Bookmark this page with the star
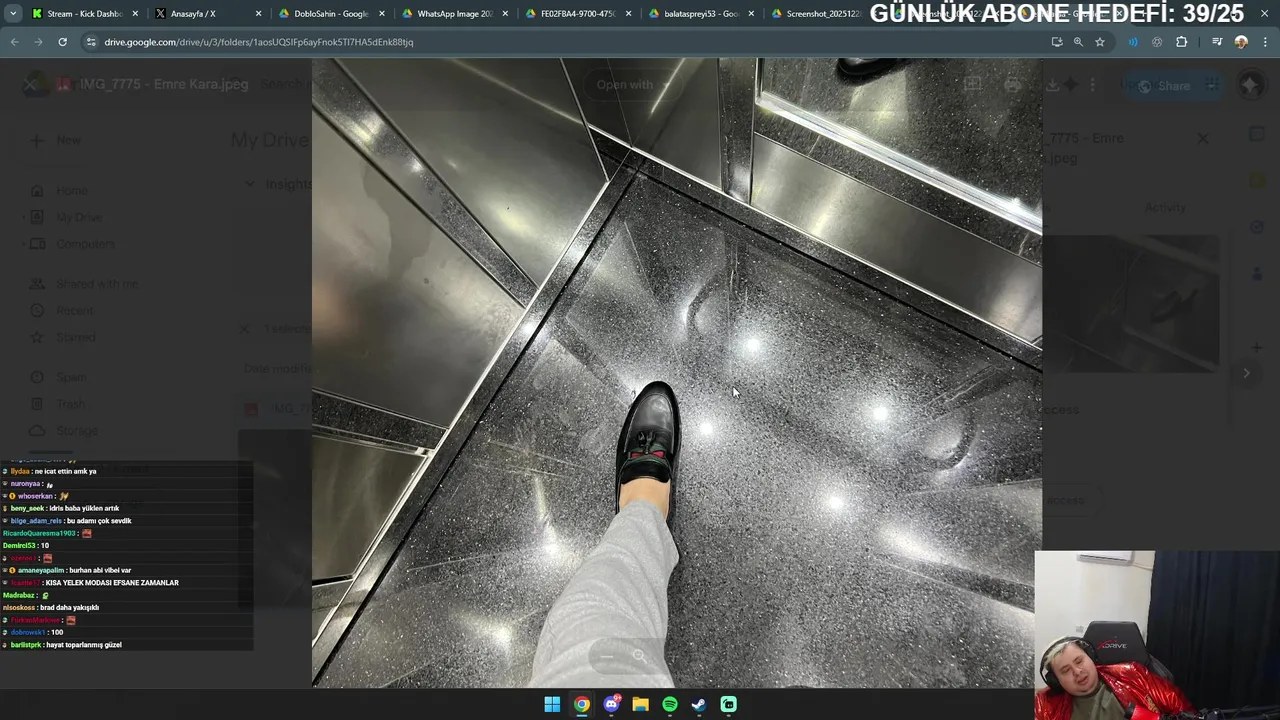1280x720 pixels. (1100, 42)
